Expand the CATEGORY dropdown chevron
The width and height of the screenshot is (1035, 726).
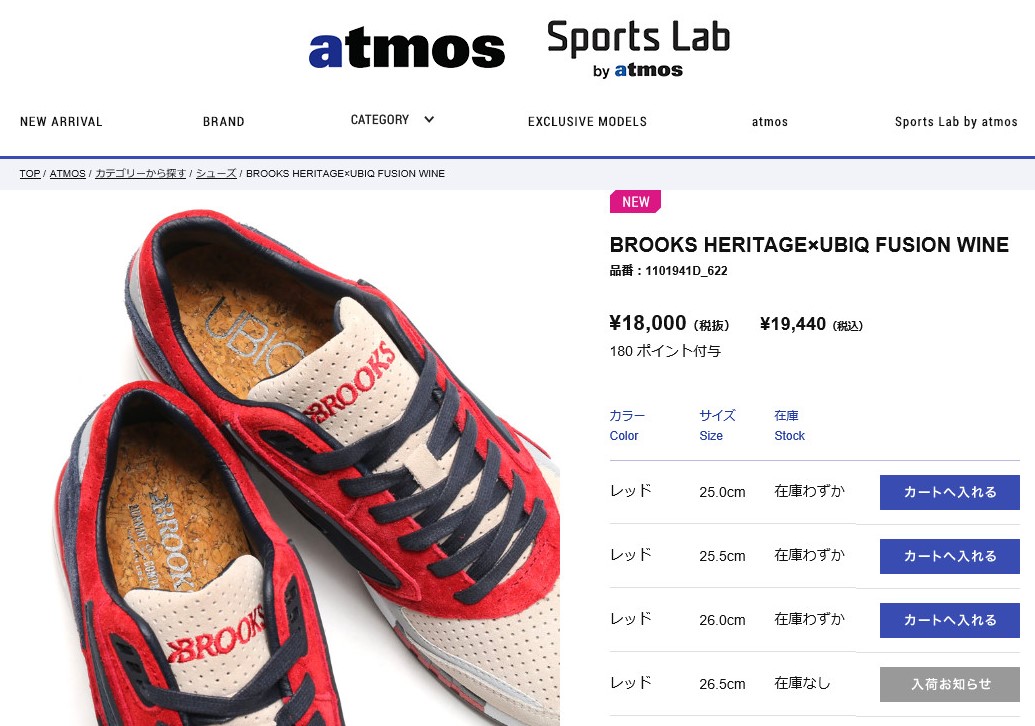[429, 119]
